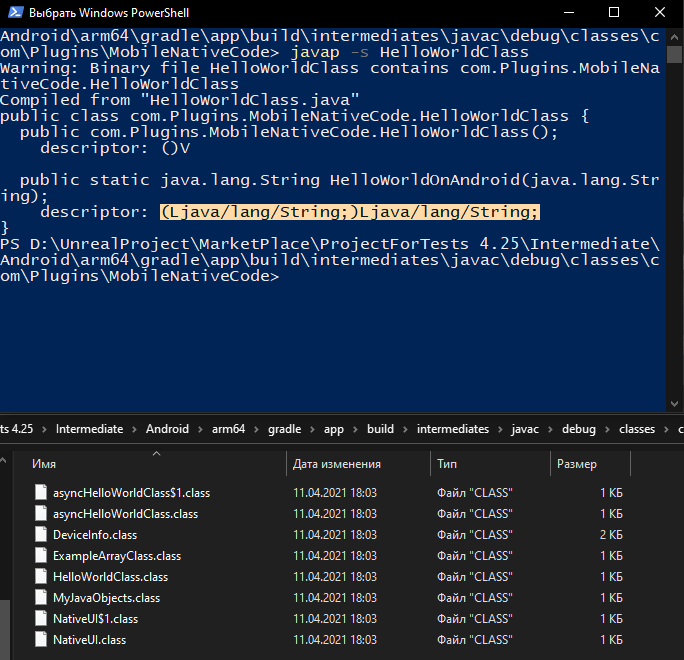The image size is (684, 660).
Task: Click the '2 КБ' size of DeviceInfo.class
Action: tap(611, 535)
